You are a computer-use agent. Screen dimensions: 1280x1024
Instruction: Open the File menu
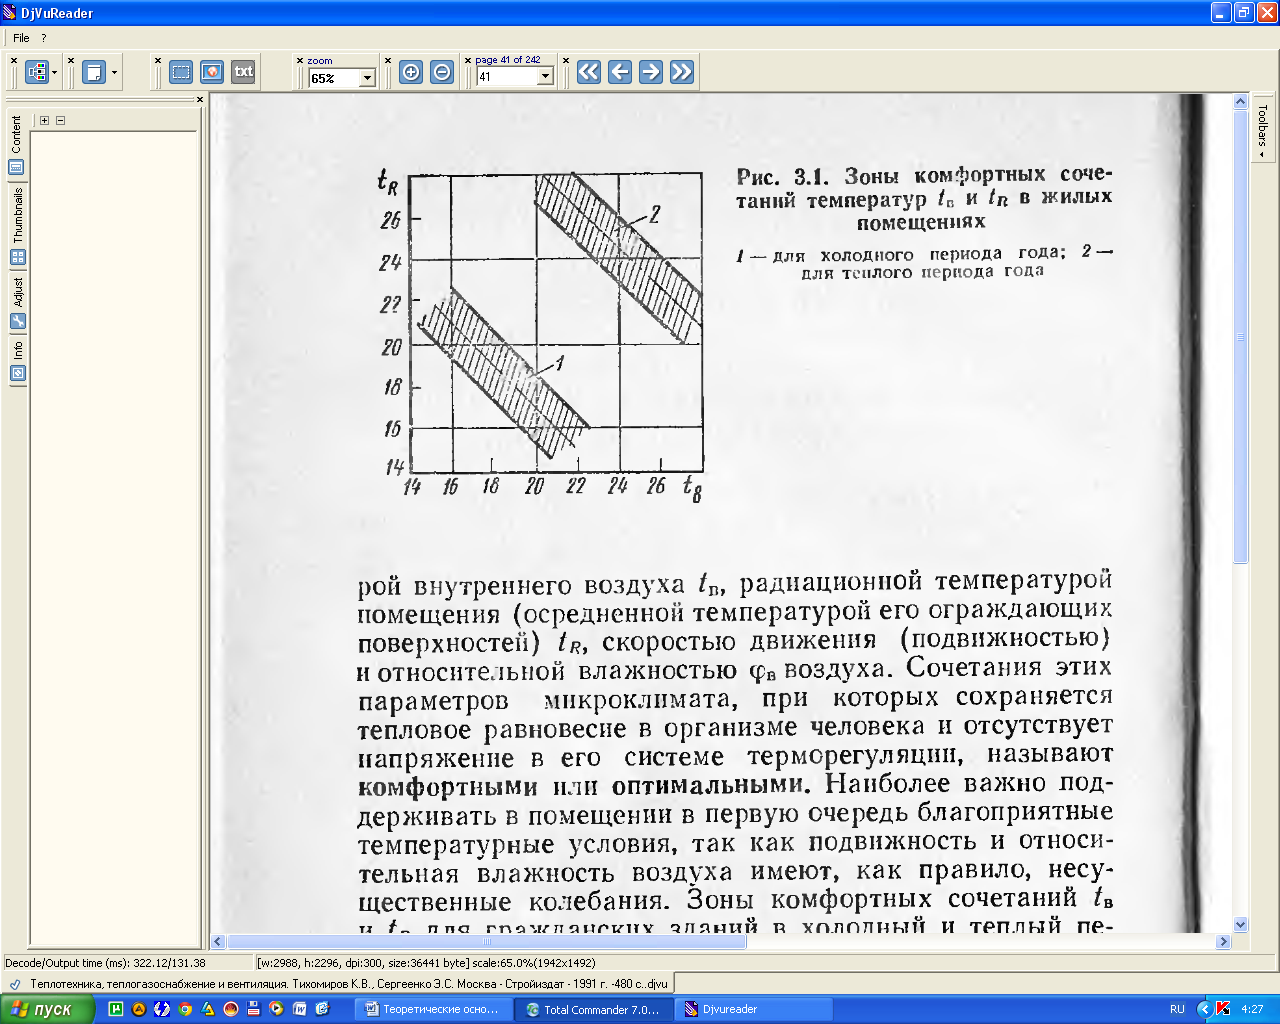pyautogui.click(x=21, y=38)
